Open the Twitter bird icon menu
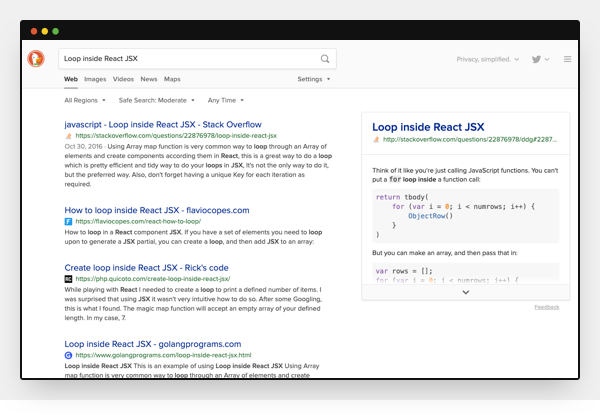 click(x=540, y=59)
